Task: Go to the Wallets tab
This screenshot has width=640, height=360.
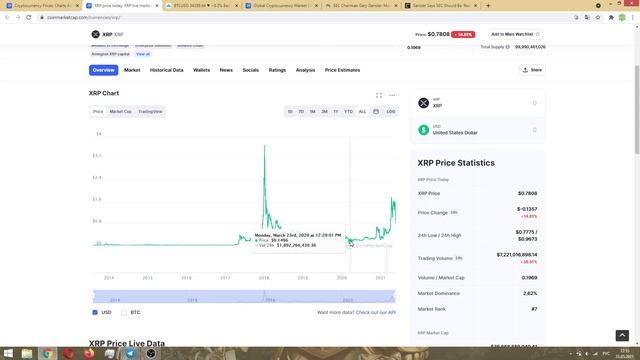Action: pos(201,70)
